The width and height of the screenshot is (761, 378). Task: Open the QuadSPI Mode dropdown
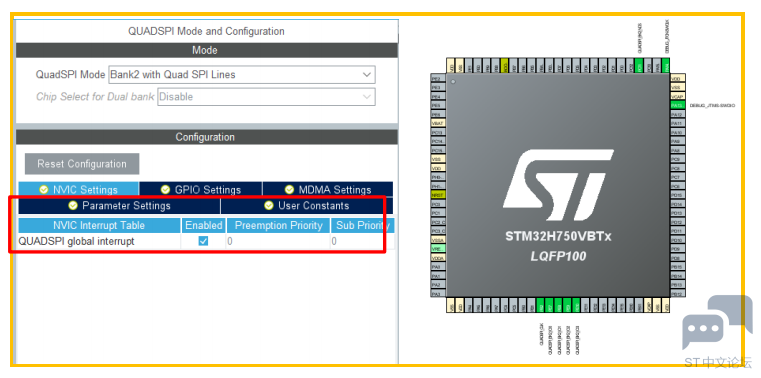coord(242,75)
